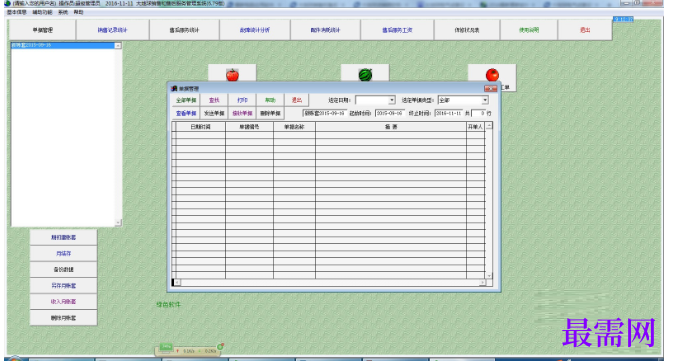Click the account set name field beside 起始时间
674x364 pixels.
pyautogui.click(x=325, y=113)
